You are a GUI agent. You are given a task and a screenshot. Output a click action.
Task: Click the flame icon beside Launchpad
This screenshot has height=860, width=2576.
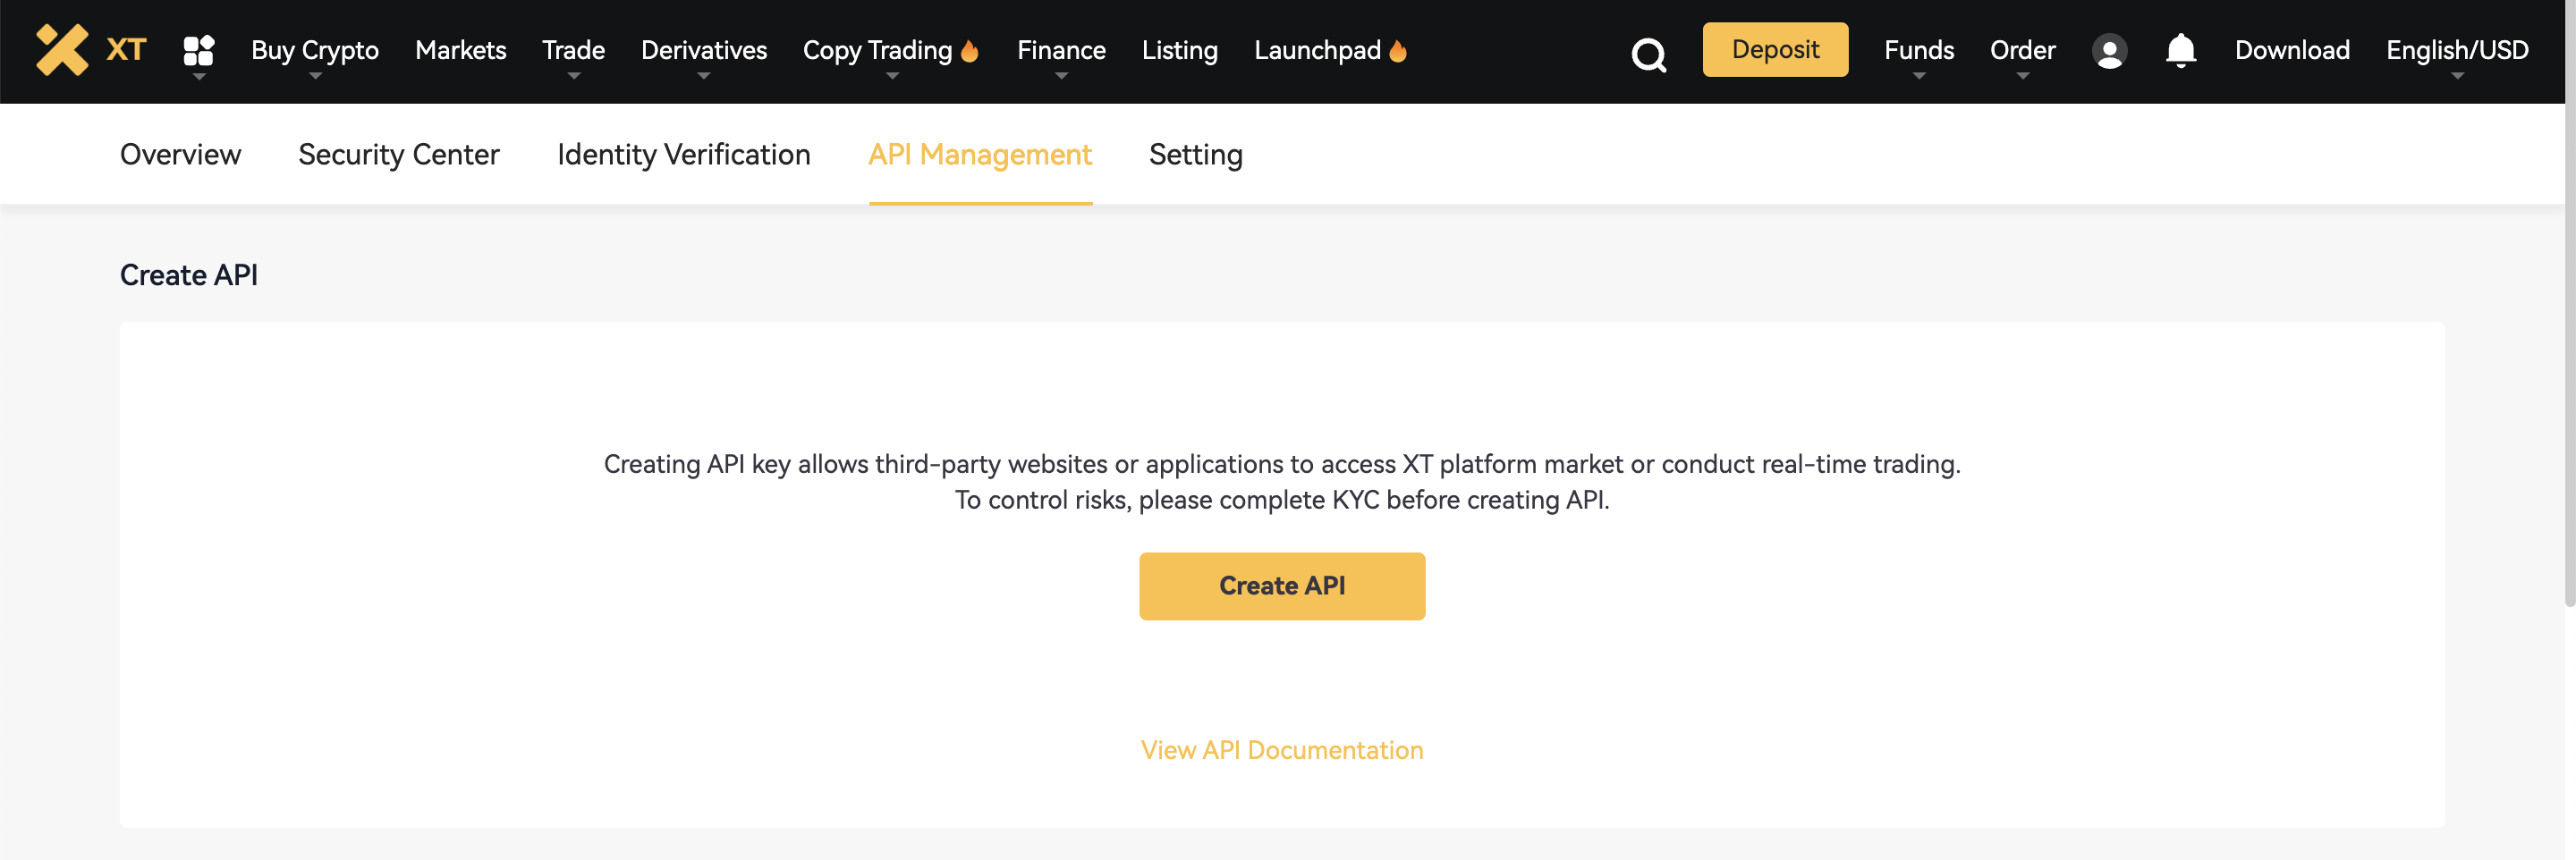click(1398, 50)
